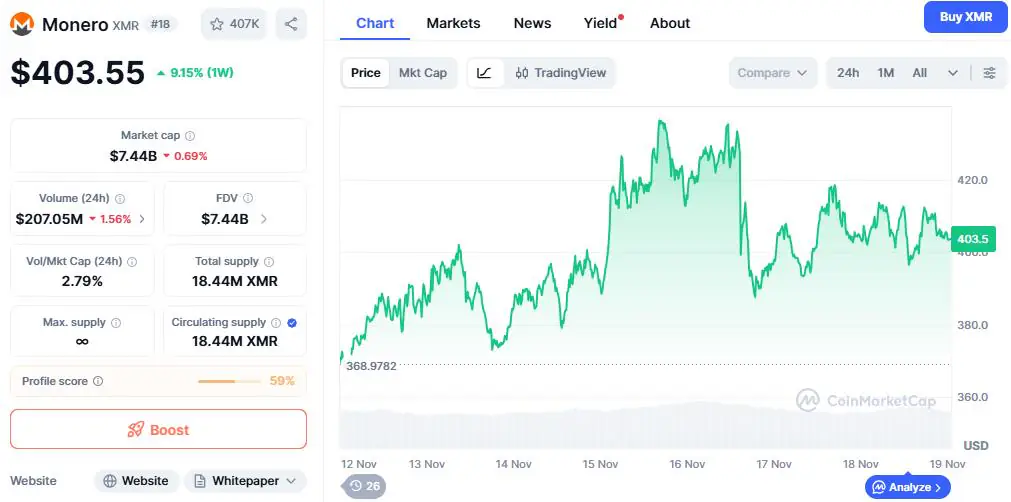This screenshot has width=1011, height=502.
Task: Select the Price chart toggle
Action: point(366,73)
